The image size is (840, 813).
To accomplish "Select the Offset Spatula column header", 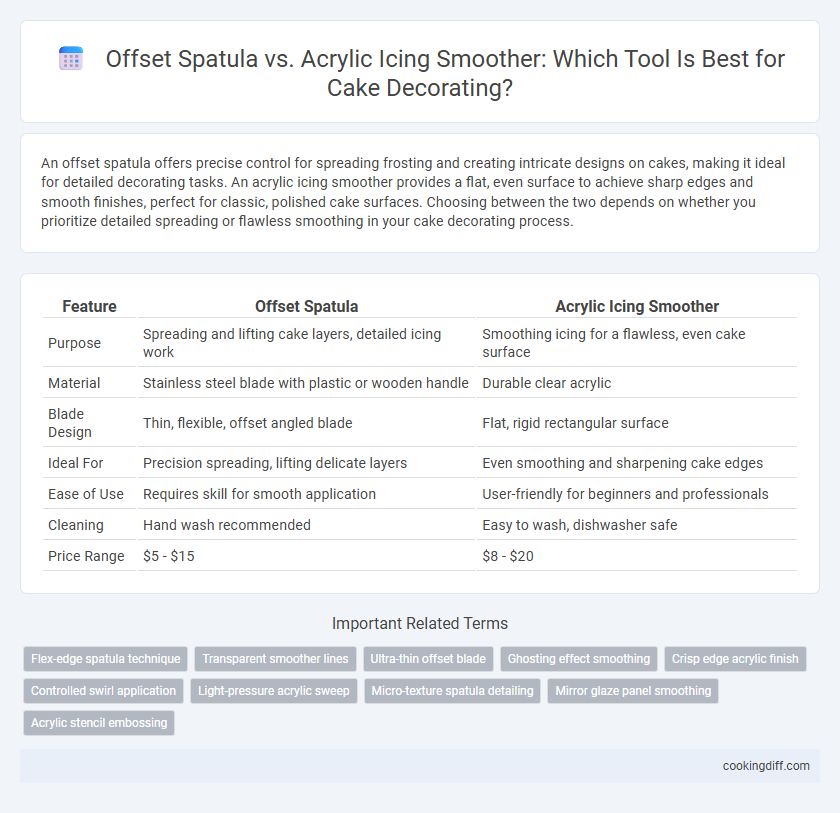I will 306,306.
